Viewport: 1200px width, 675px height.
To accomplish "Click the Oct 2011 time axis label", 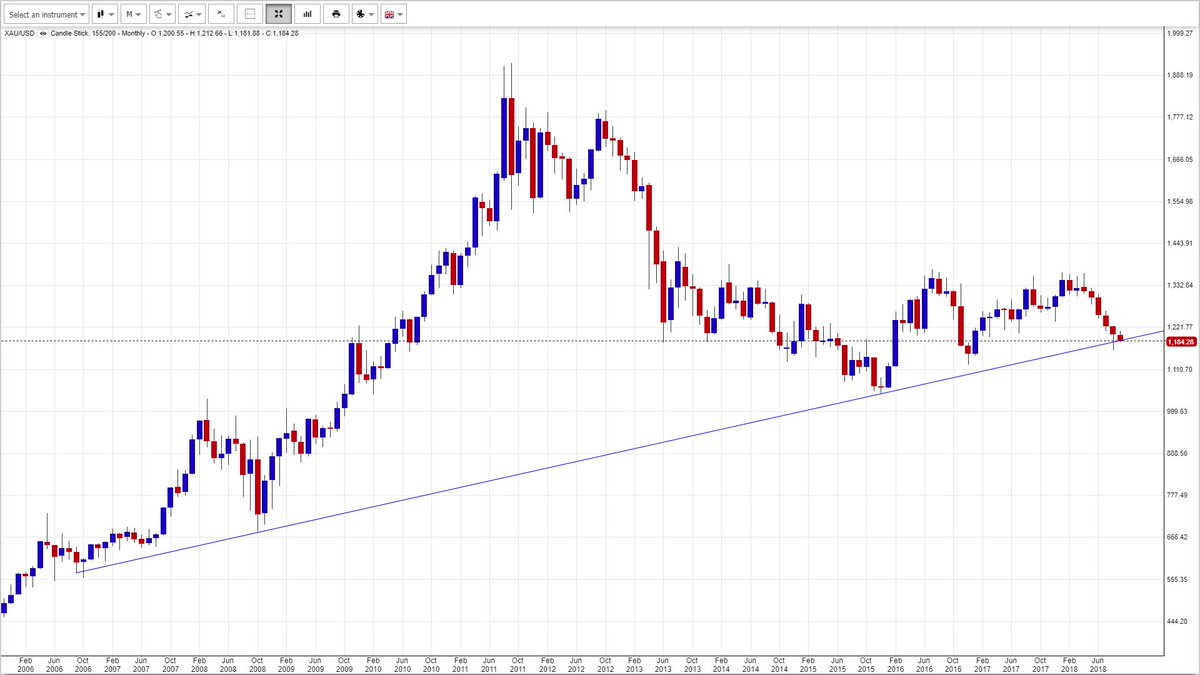I will [x=518, y=665].
